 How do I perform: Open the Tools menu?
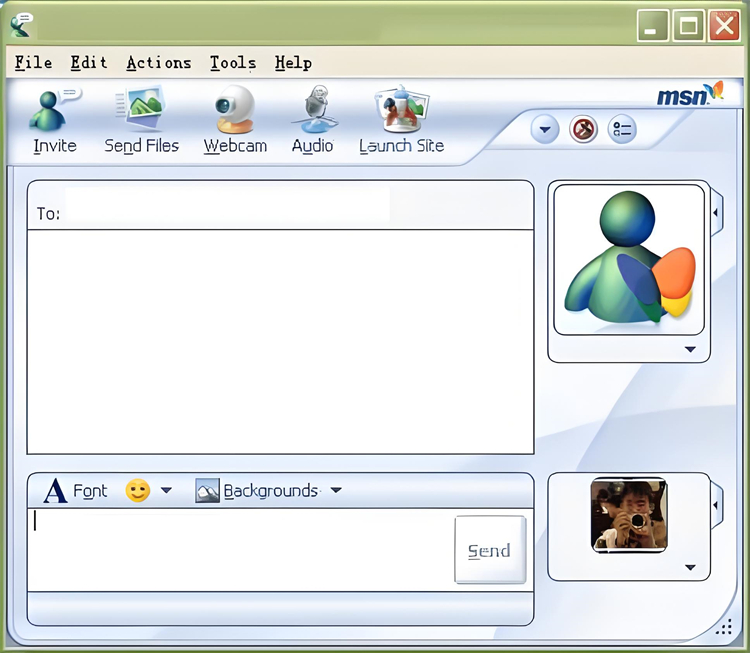tap(233, 63)
